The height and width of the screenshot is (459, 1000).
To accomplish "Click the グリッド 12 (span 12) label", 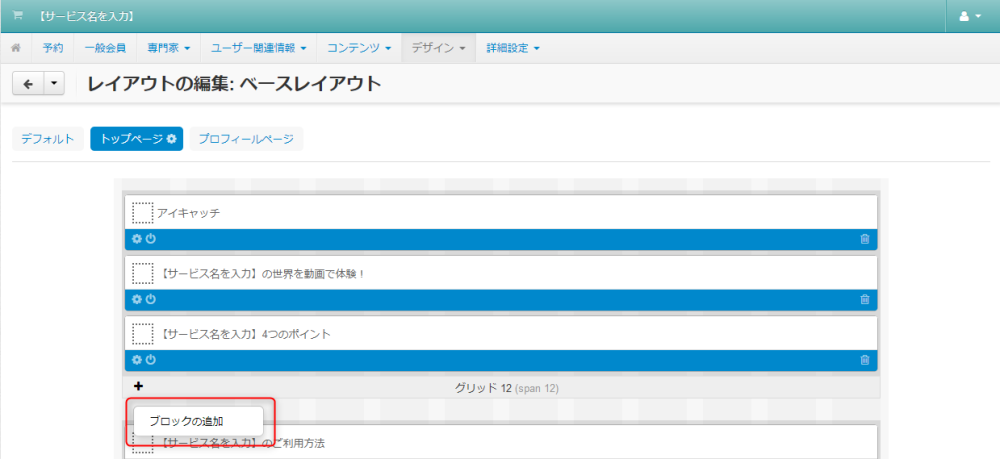I will pos(506,388).
